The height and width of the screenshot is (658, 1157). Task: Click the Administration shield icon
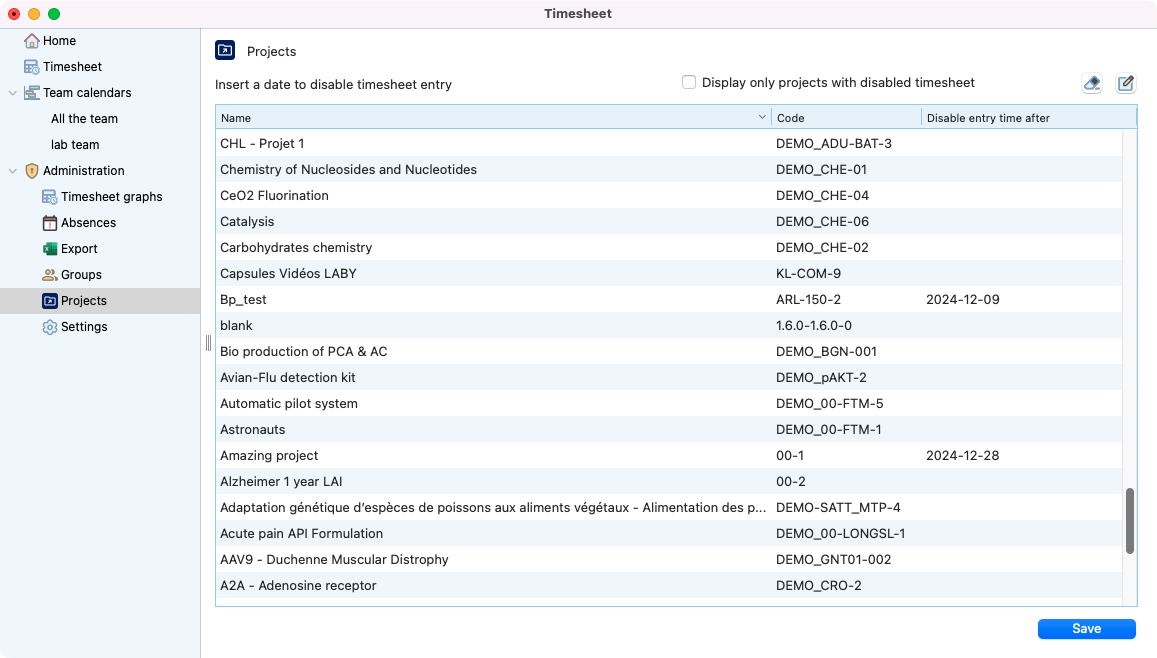(31, 170)
